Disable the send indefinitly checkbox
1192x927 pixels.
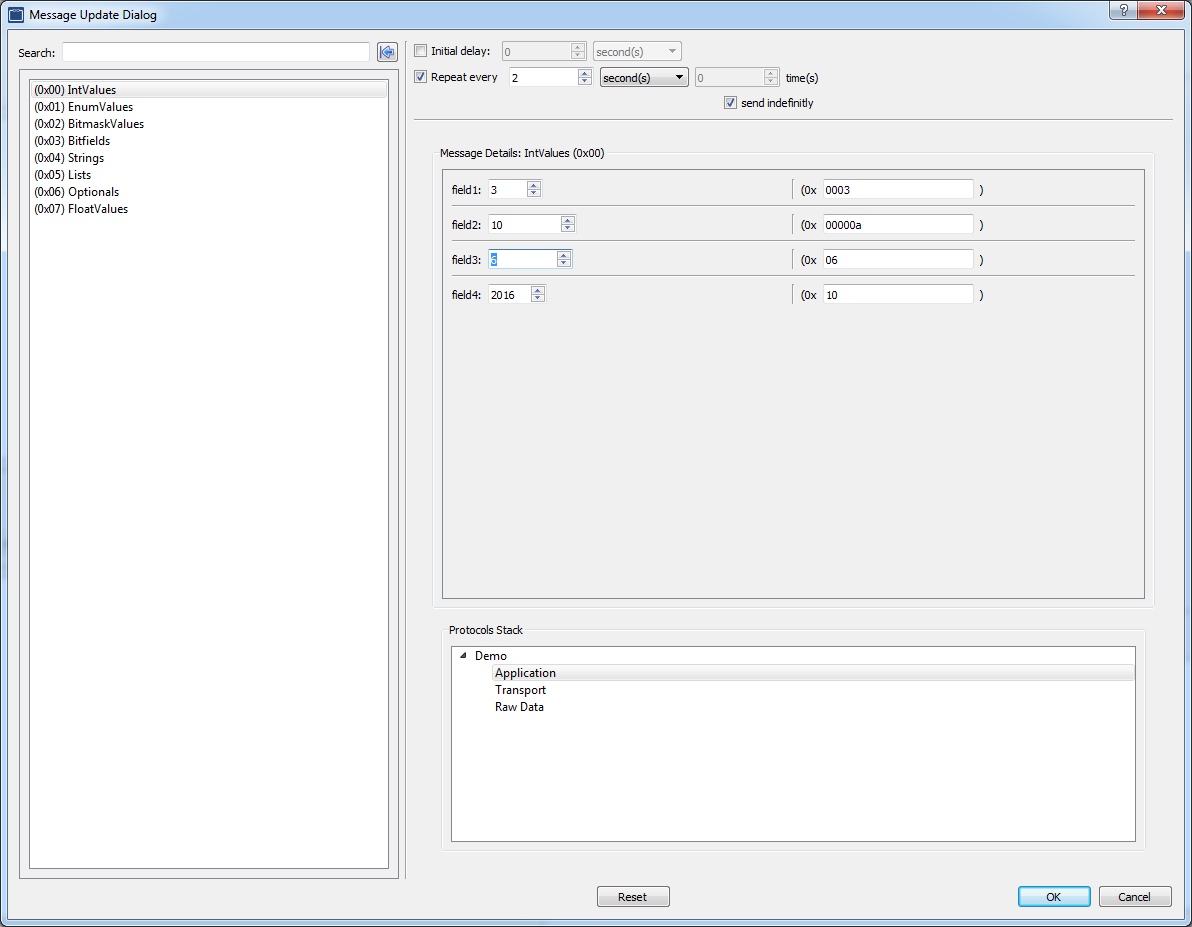tap(730, 102)
